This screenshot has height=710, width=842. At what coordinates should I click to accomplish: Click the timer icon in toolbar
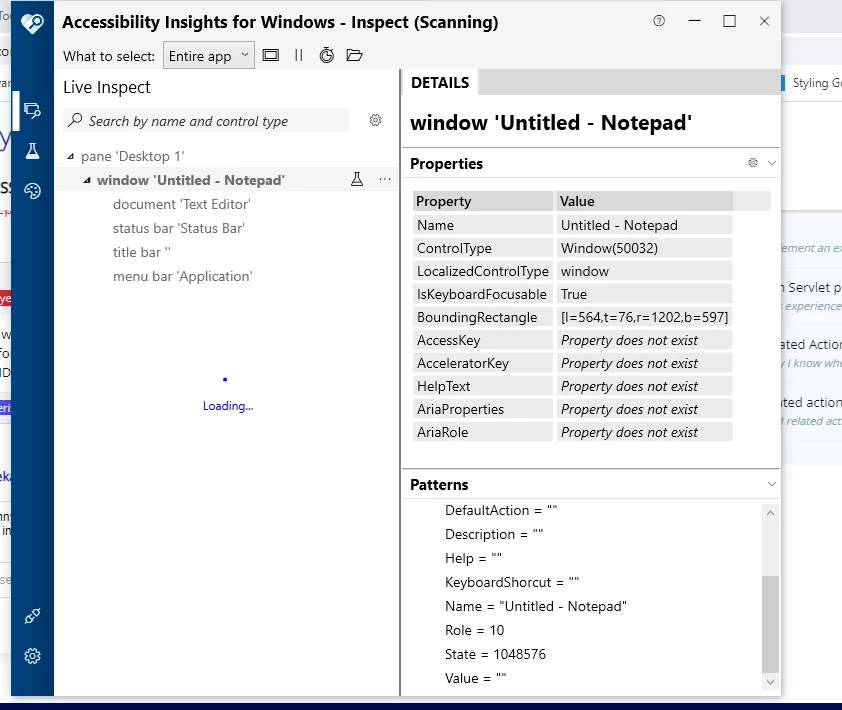pos(326,55)
